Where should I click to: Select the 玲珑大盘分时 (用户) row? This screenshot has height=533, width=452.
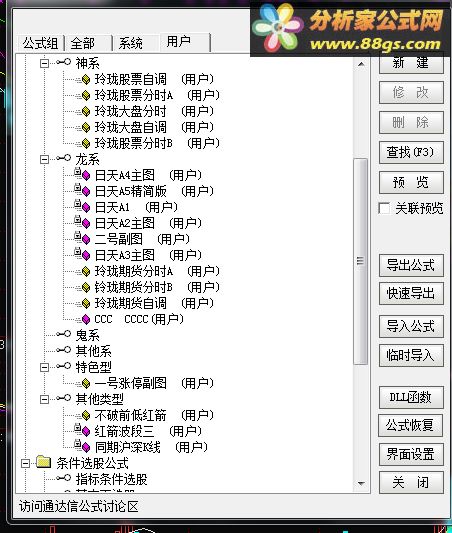154,111
